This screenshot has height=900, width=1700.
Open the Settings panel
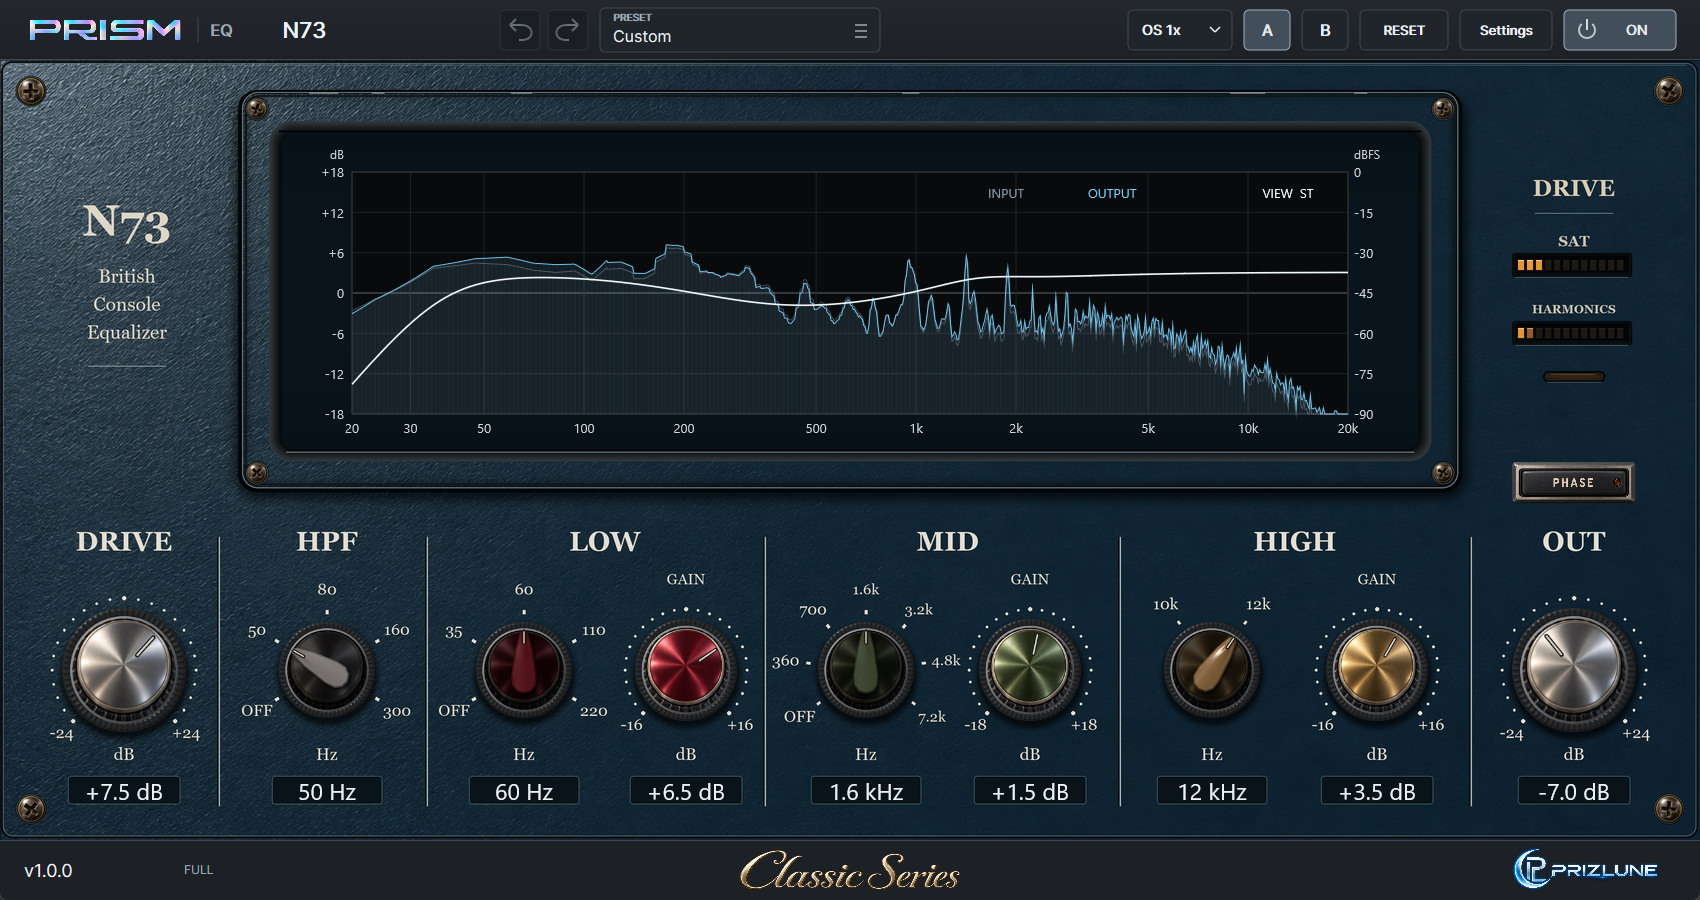(1506, 30)
